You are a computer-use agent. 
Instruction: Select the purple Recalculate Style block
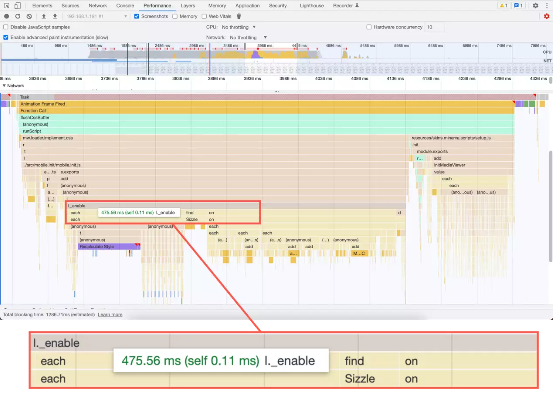point(109,246)
